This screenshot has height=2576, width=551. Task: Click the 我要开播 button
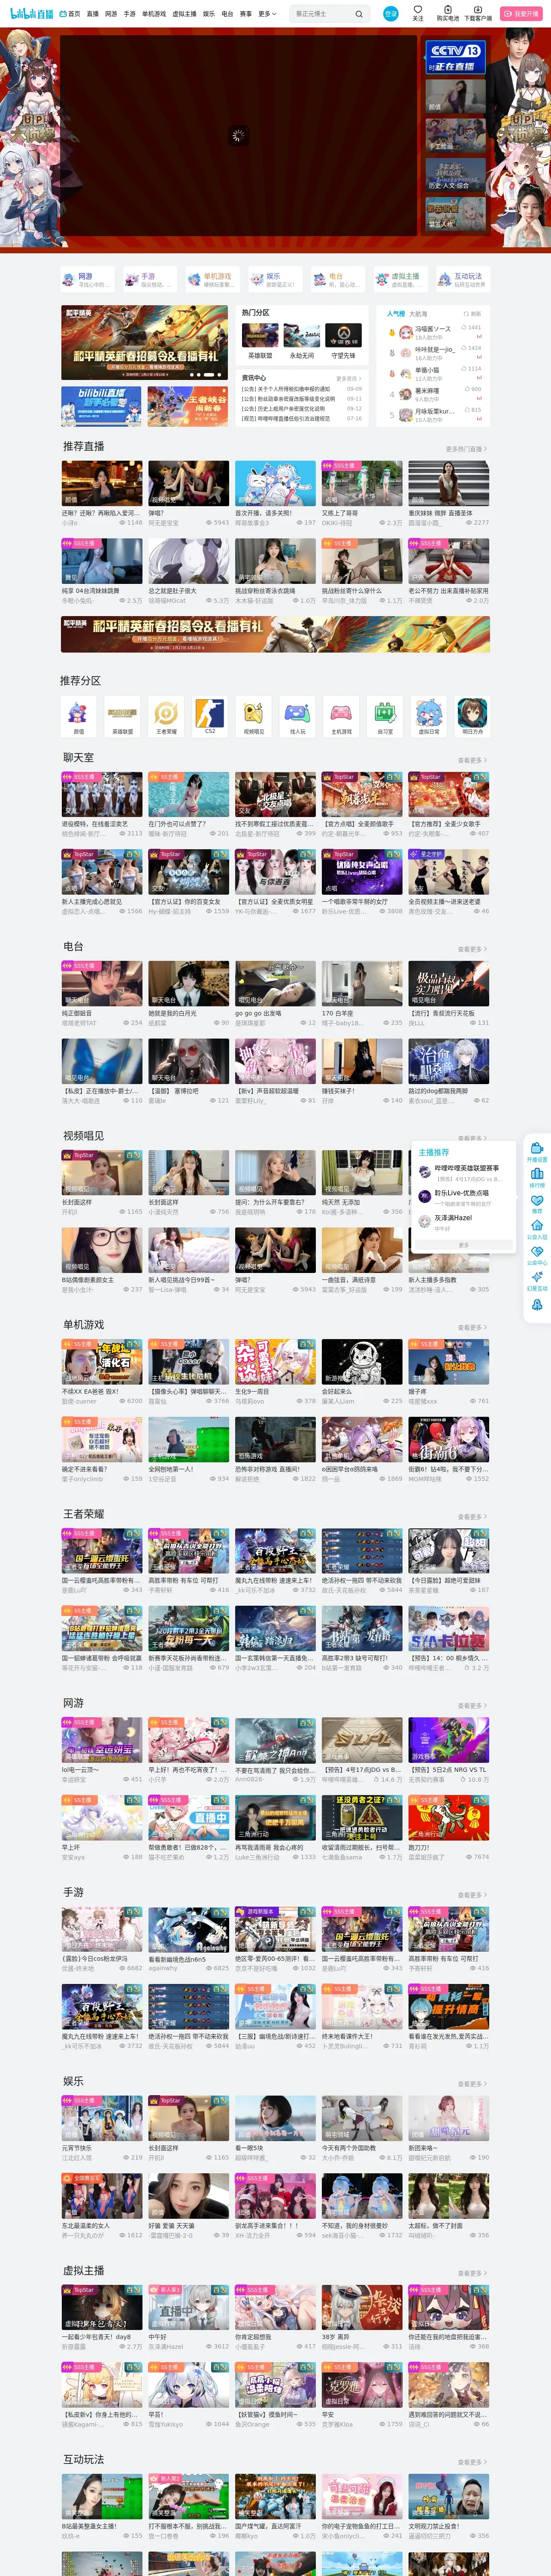pos(521,14)
